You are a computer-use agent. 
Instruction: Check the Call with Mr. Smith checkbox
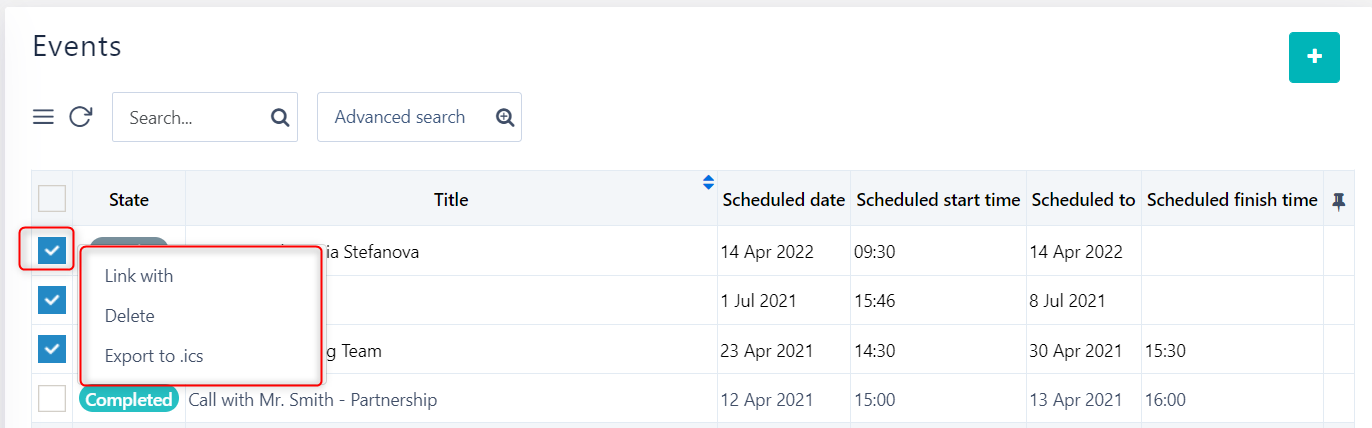point(52,399)
